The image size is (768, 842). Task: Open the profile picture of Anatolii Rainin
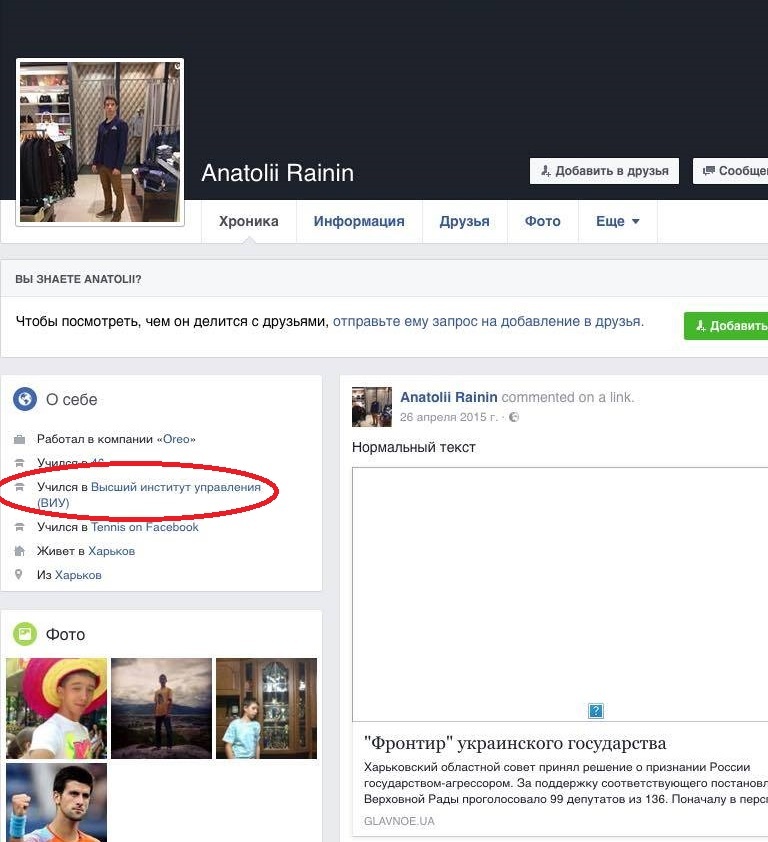point(100,142)
